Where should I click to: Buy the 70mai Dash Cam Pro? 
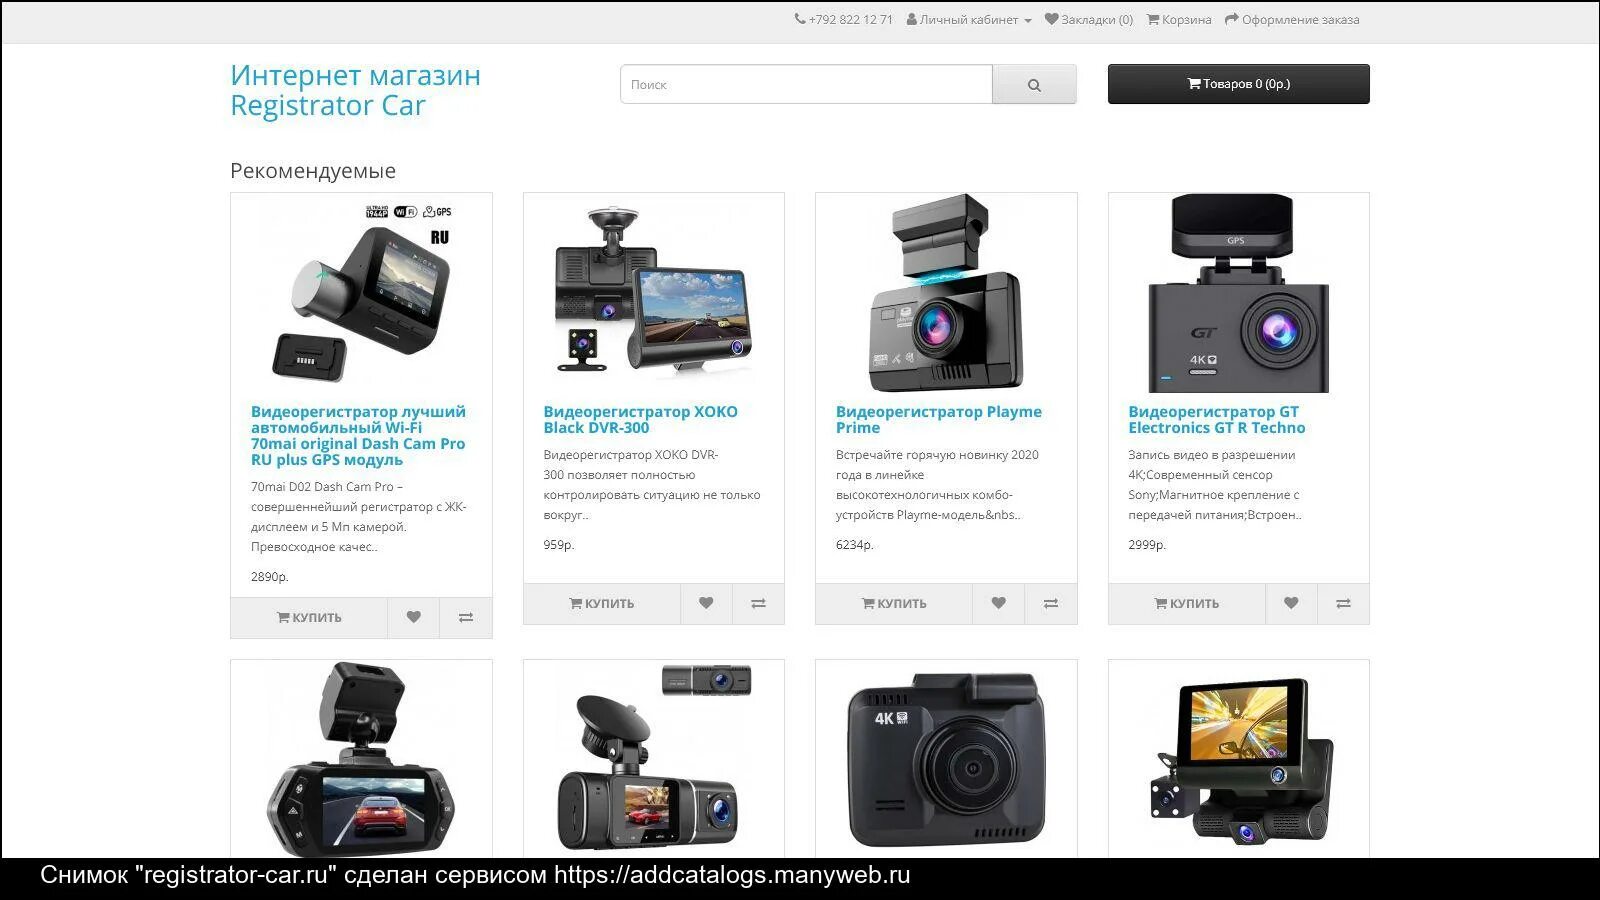(309, 618)
